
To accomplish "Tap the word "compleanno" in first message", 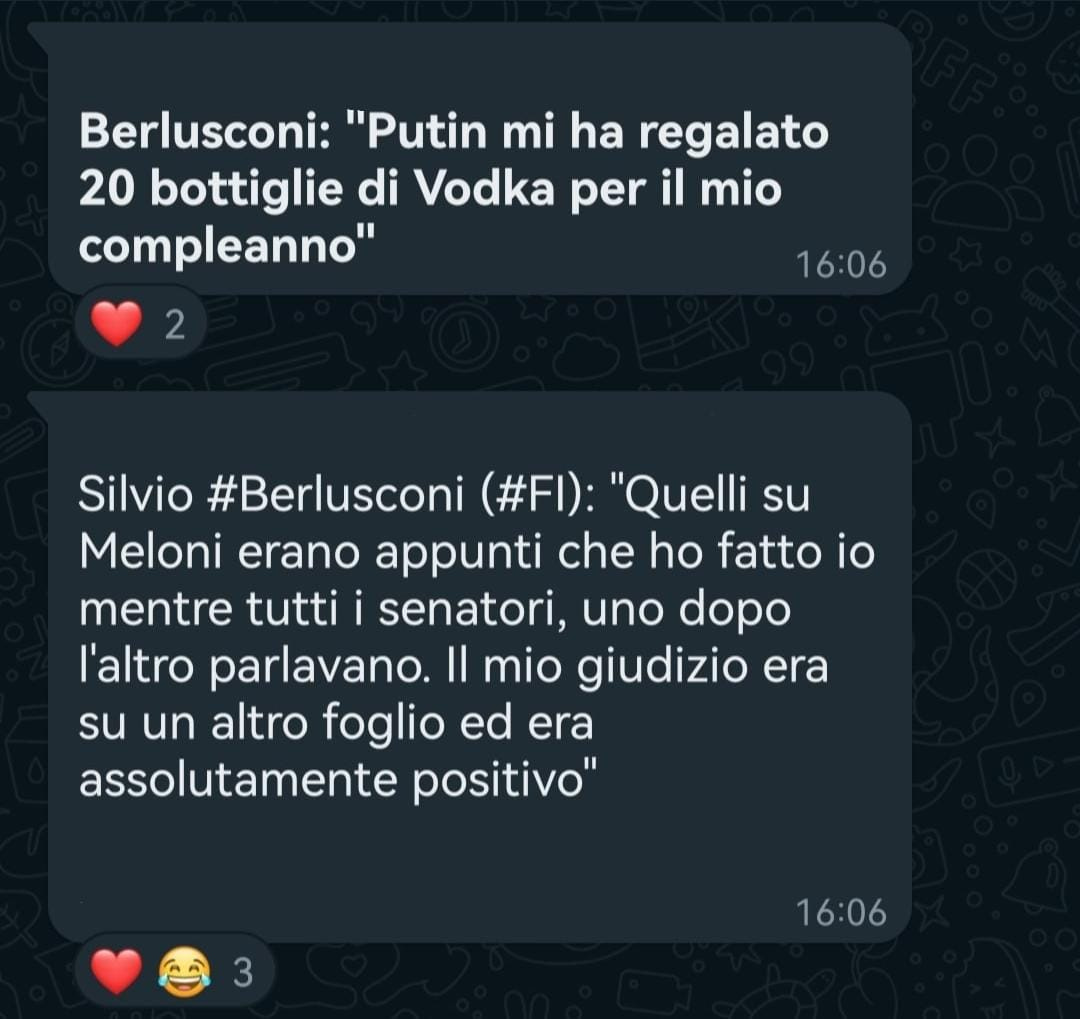I will point(218,247).
